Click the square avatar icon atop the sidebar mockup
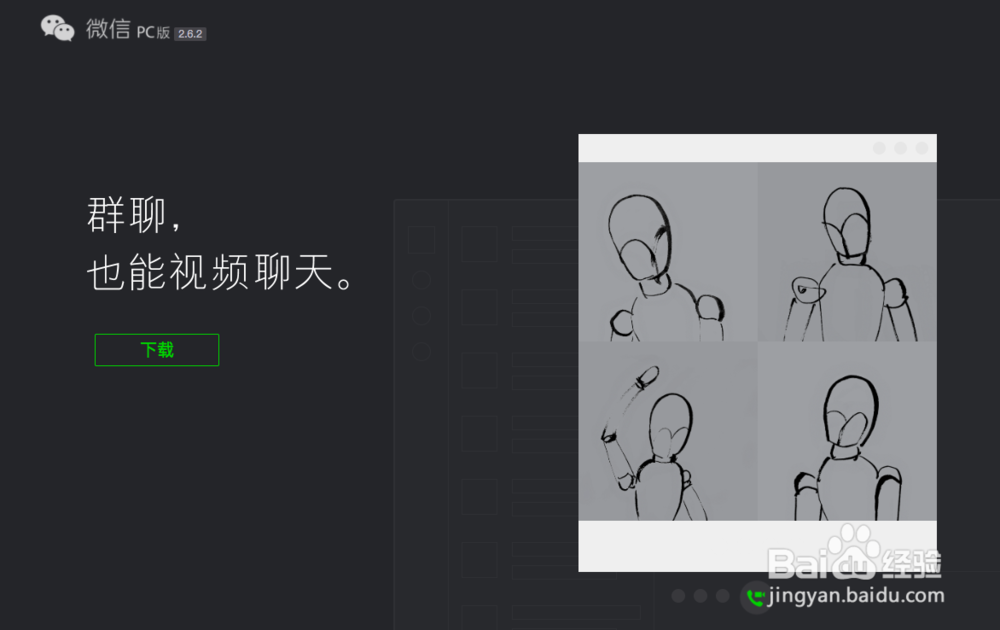 [421, 239]
